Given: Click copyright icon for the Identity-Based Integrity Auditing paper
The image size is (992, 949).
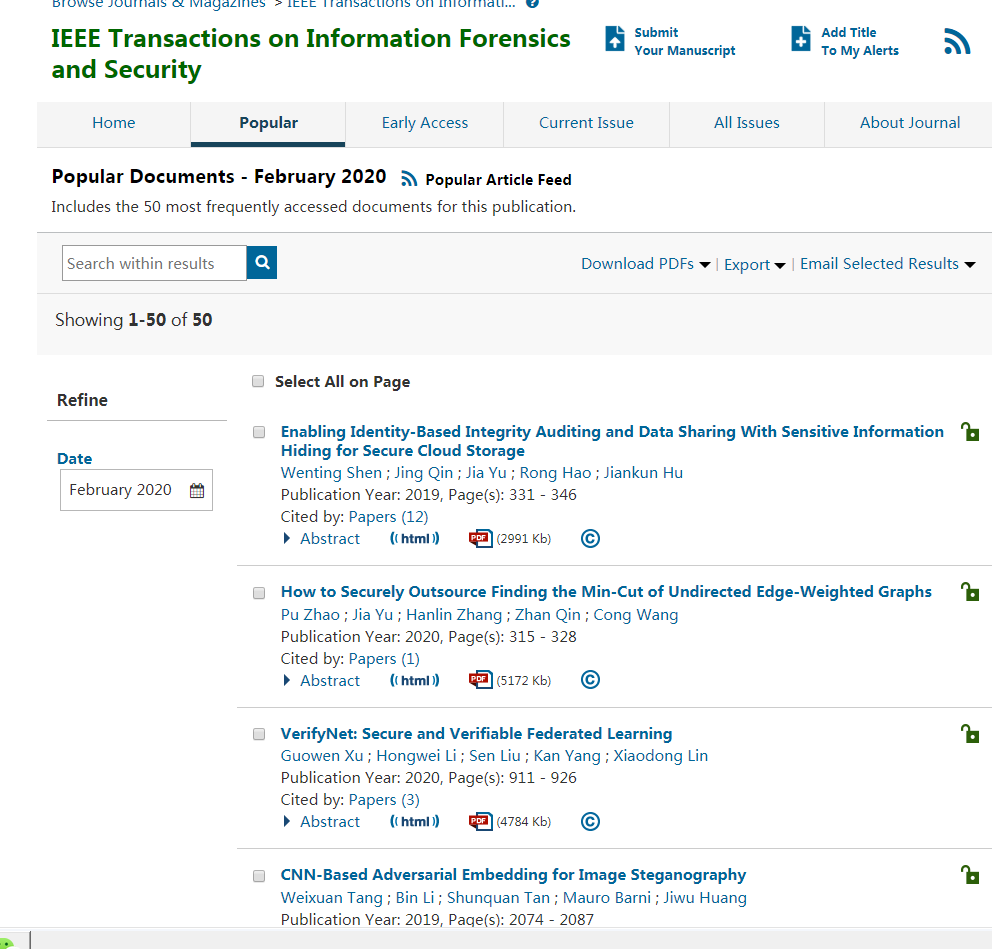Looking at the screenshot, I should coord(590,539).
